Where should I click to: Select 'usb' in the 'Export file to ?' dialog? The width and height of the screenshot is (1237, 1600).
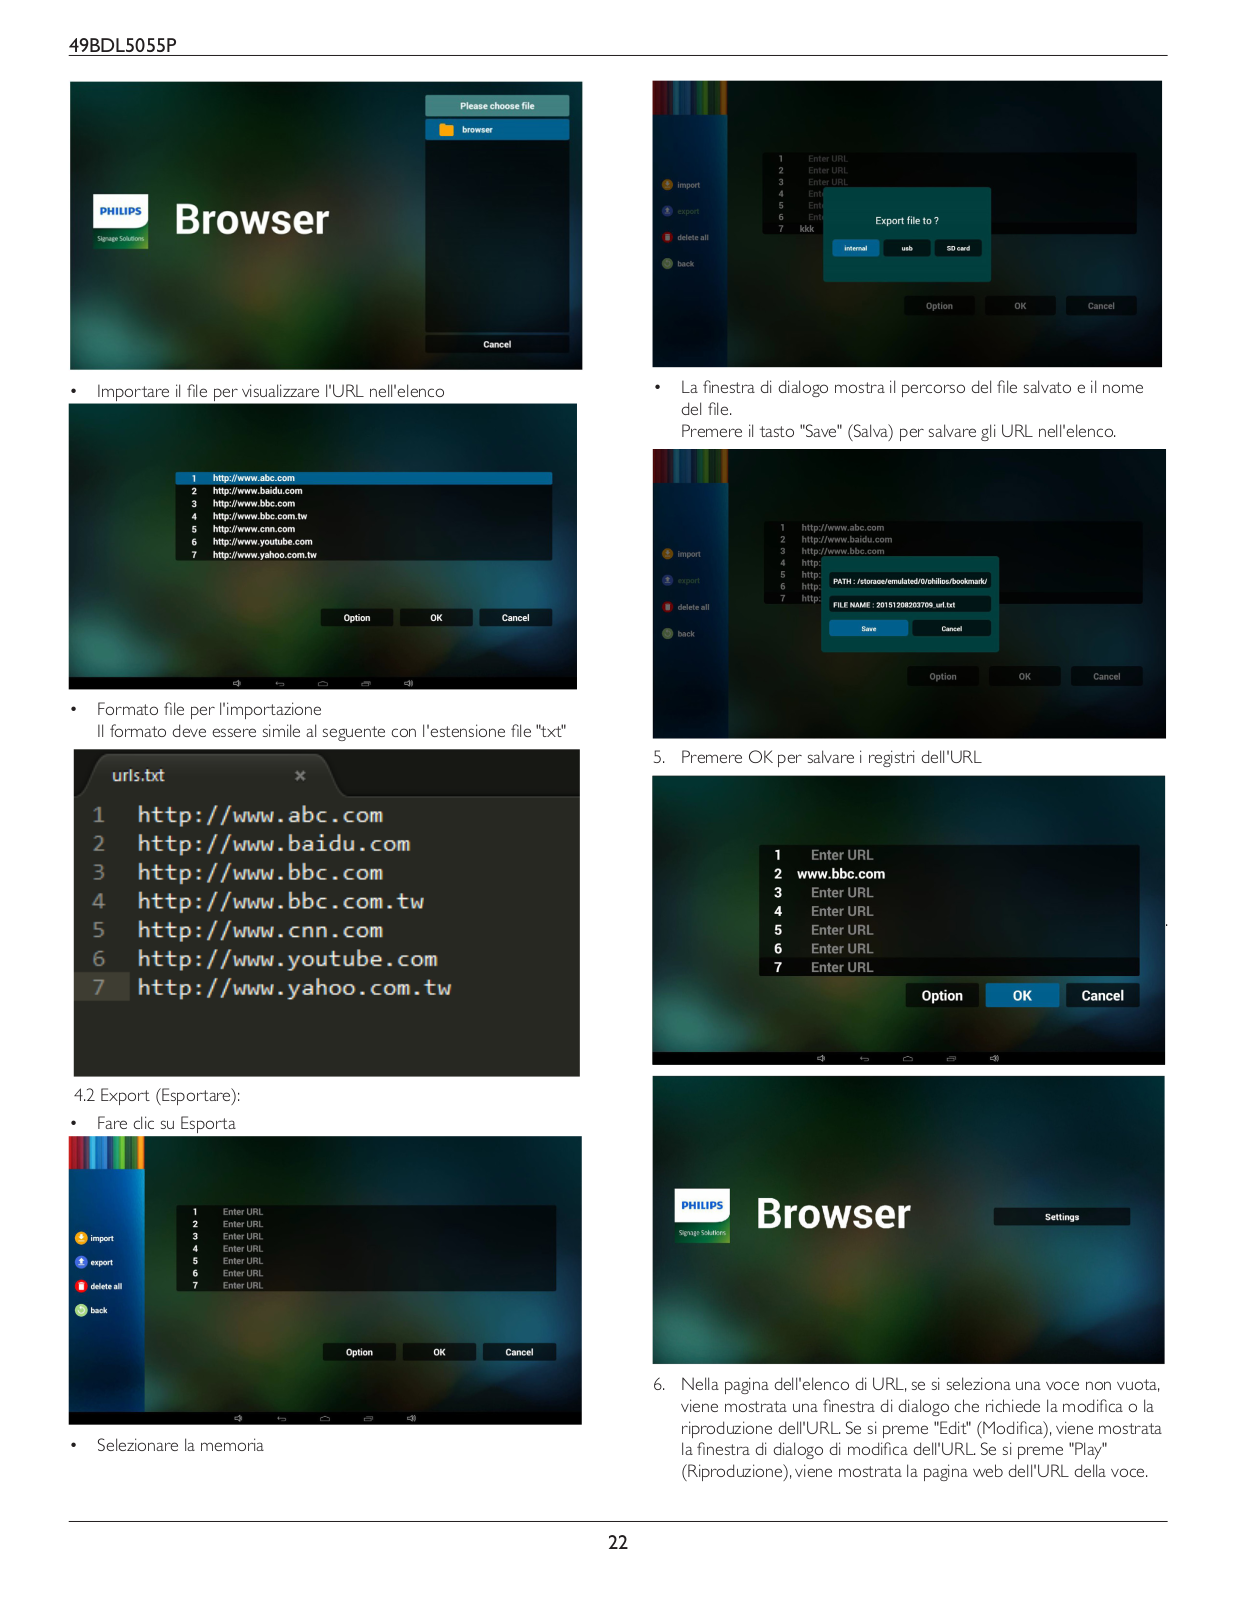click(x=907, y=248)
